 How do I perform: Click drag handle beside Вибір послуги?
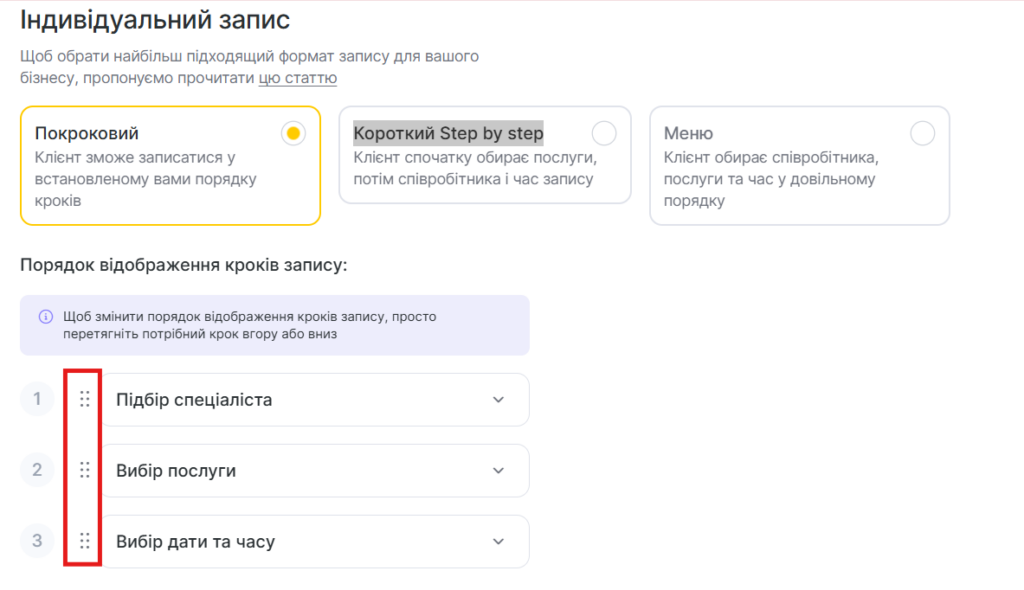[x=85, y=470]
